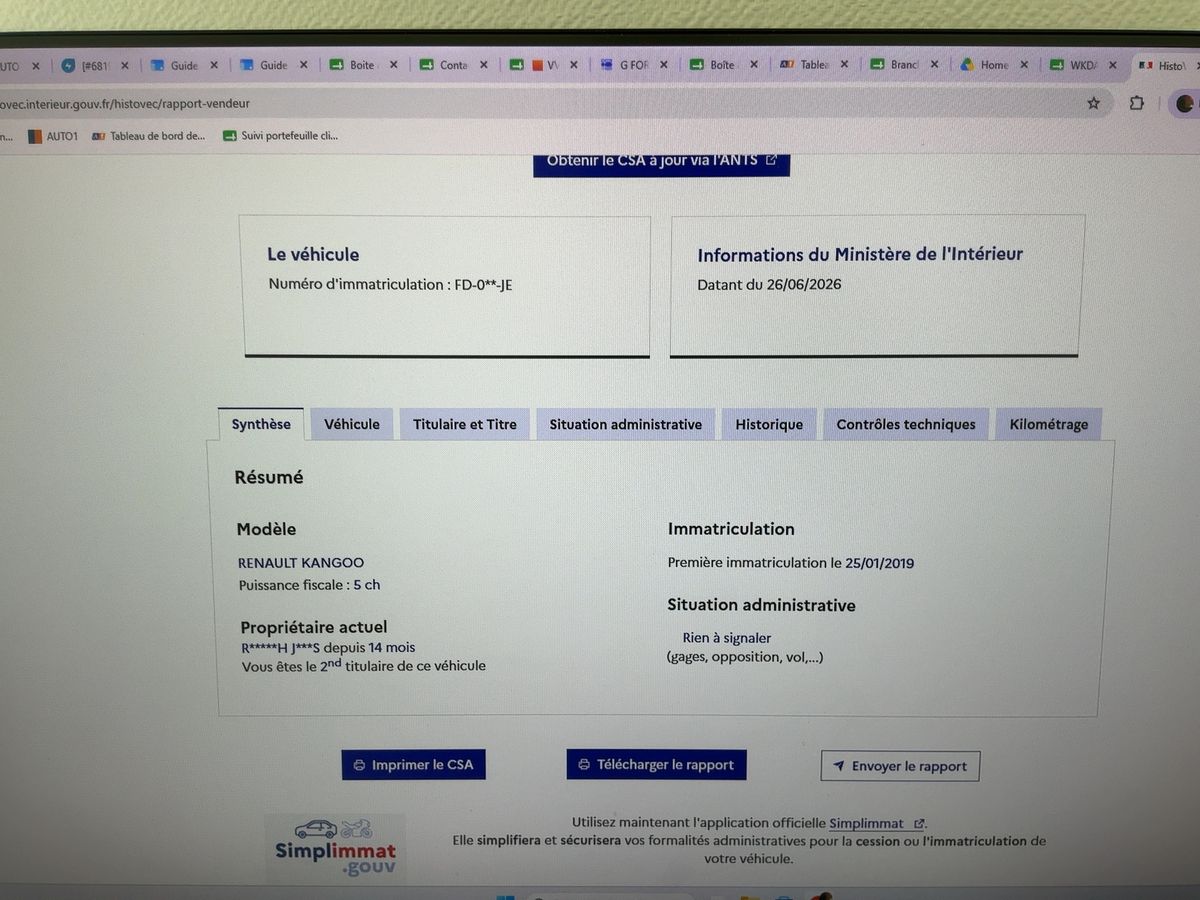Viewport: 1200px width, 900px height.
Task: Click Télécharger le rapport button
Action: coord(656,765)
